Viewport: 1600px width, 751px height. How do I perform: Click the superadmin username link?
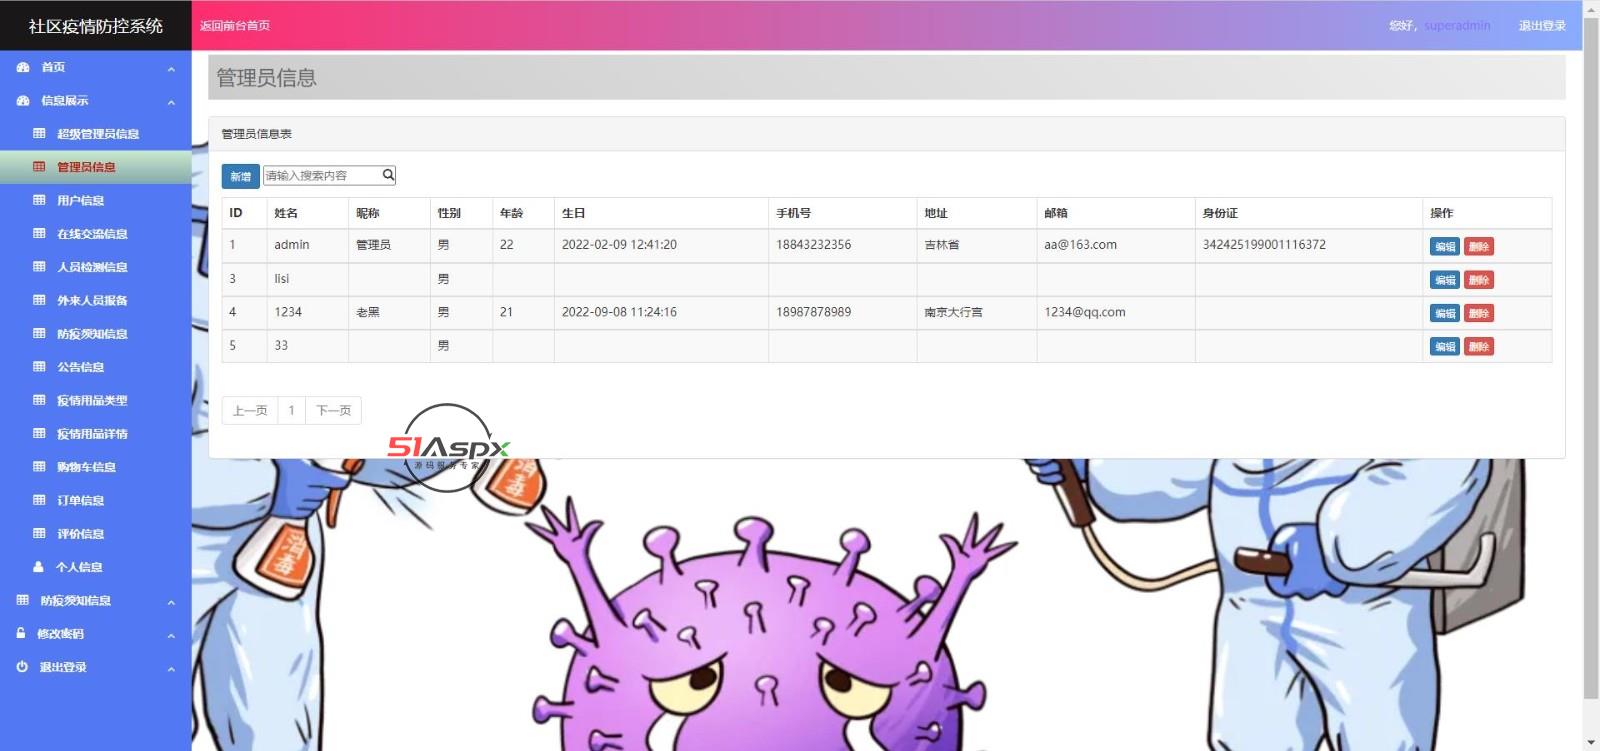tap(1457, 25)
